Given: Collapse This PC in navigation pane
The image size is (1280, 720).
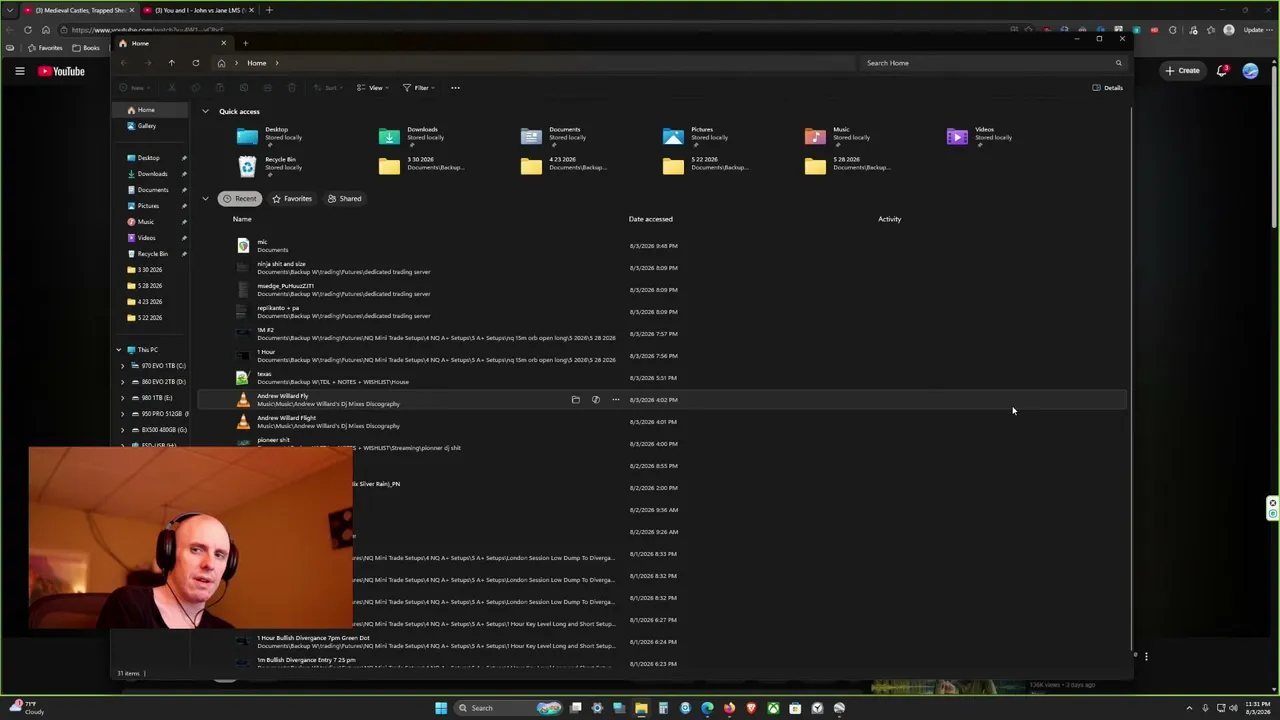Looking at the screenshot, I should click(x=118, y=350).
